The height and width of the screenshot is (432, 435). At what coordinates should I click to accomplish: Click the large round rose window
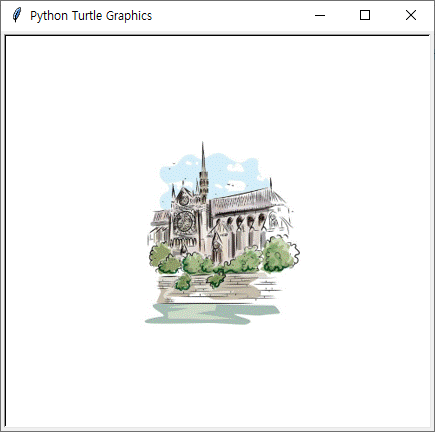click(184, 221)
